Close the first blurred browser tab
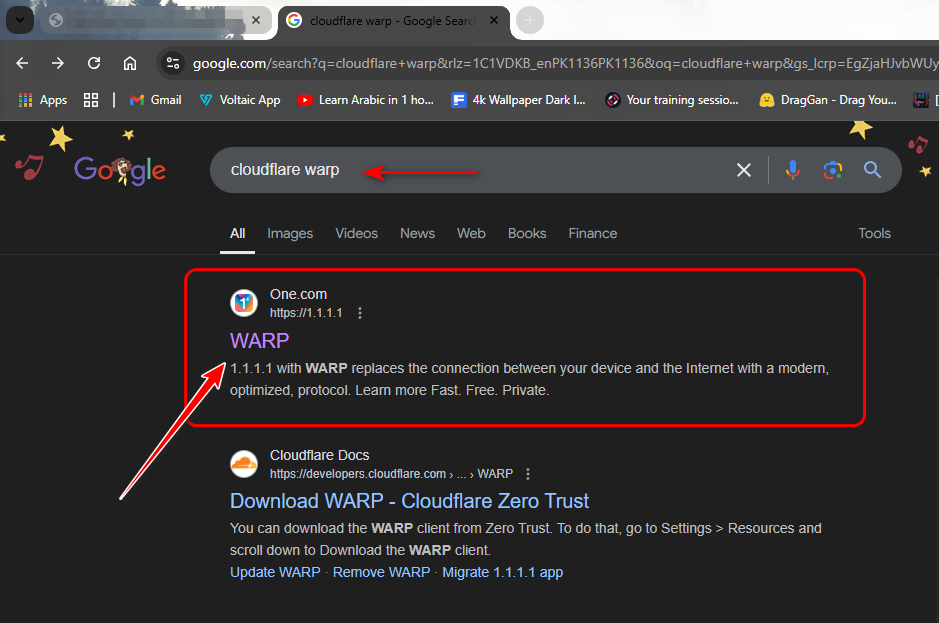939x623 pixels. [256, 20]
